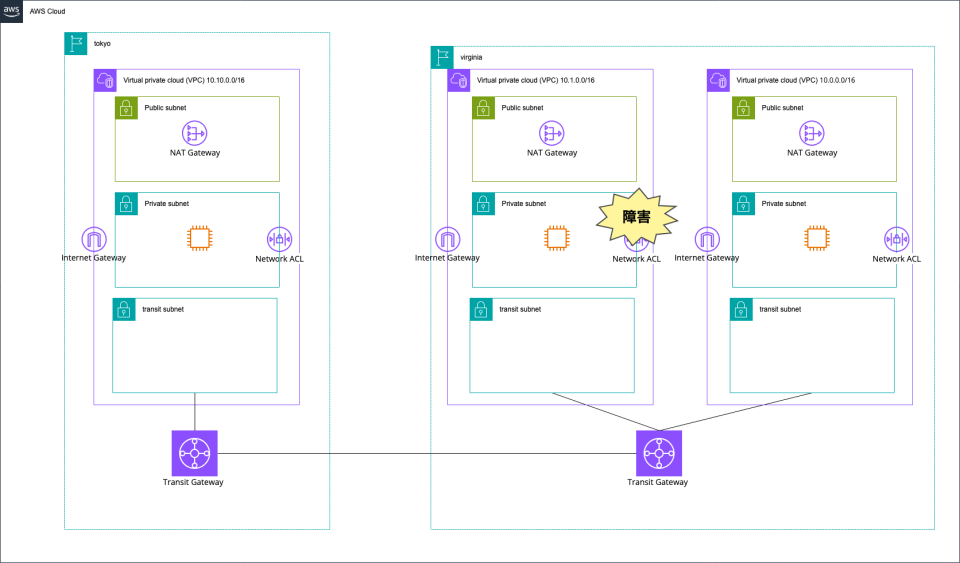Image resolution: width=960 pixels, height=563 pixels.
Task: Select the EC2 instance icon in tokyo VPC
Action: 200,238
